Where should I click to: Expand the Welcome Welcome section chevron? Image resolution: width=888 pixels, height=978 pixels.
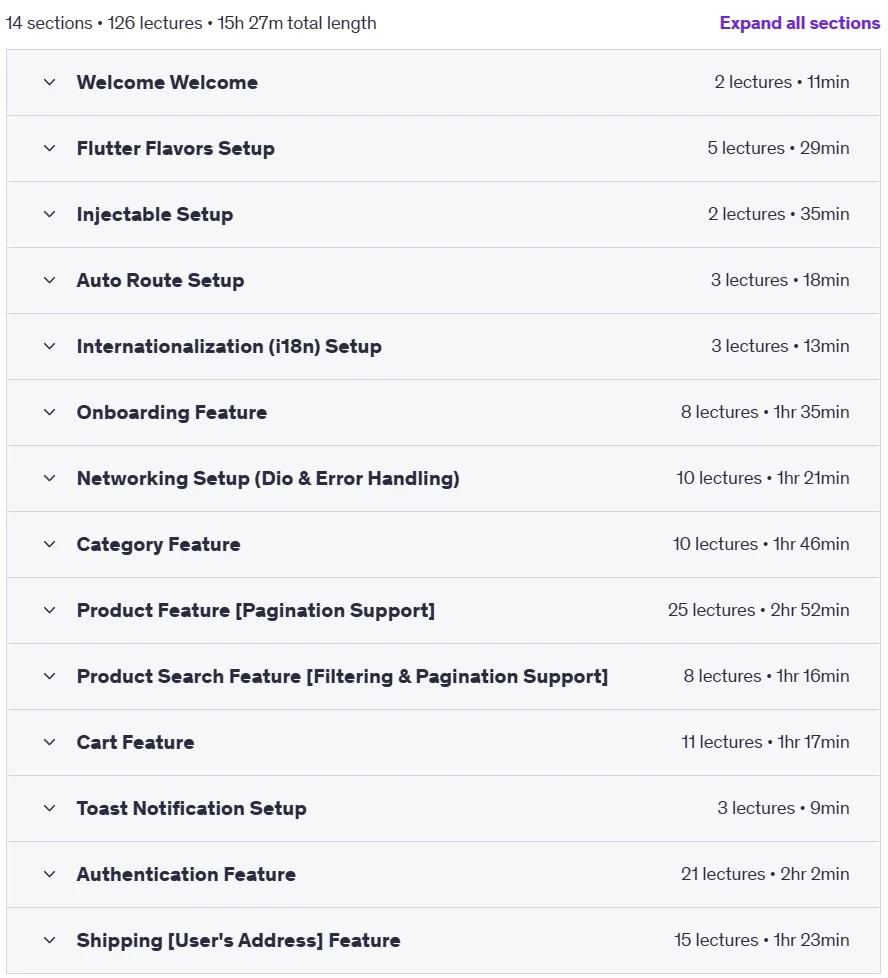[49, 82]
